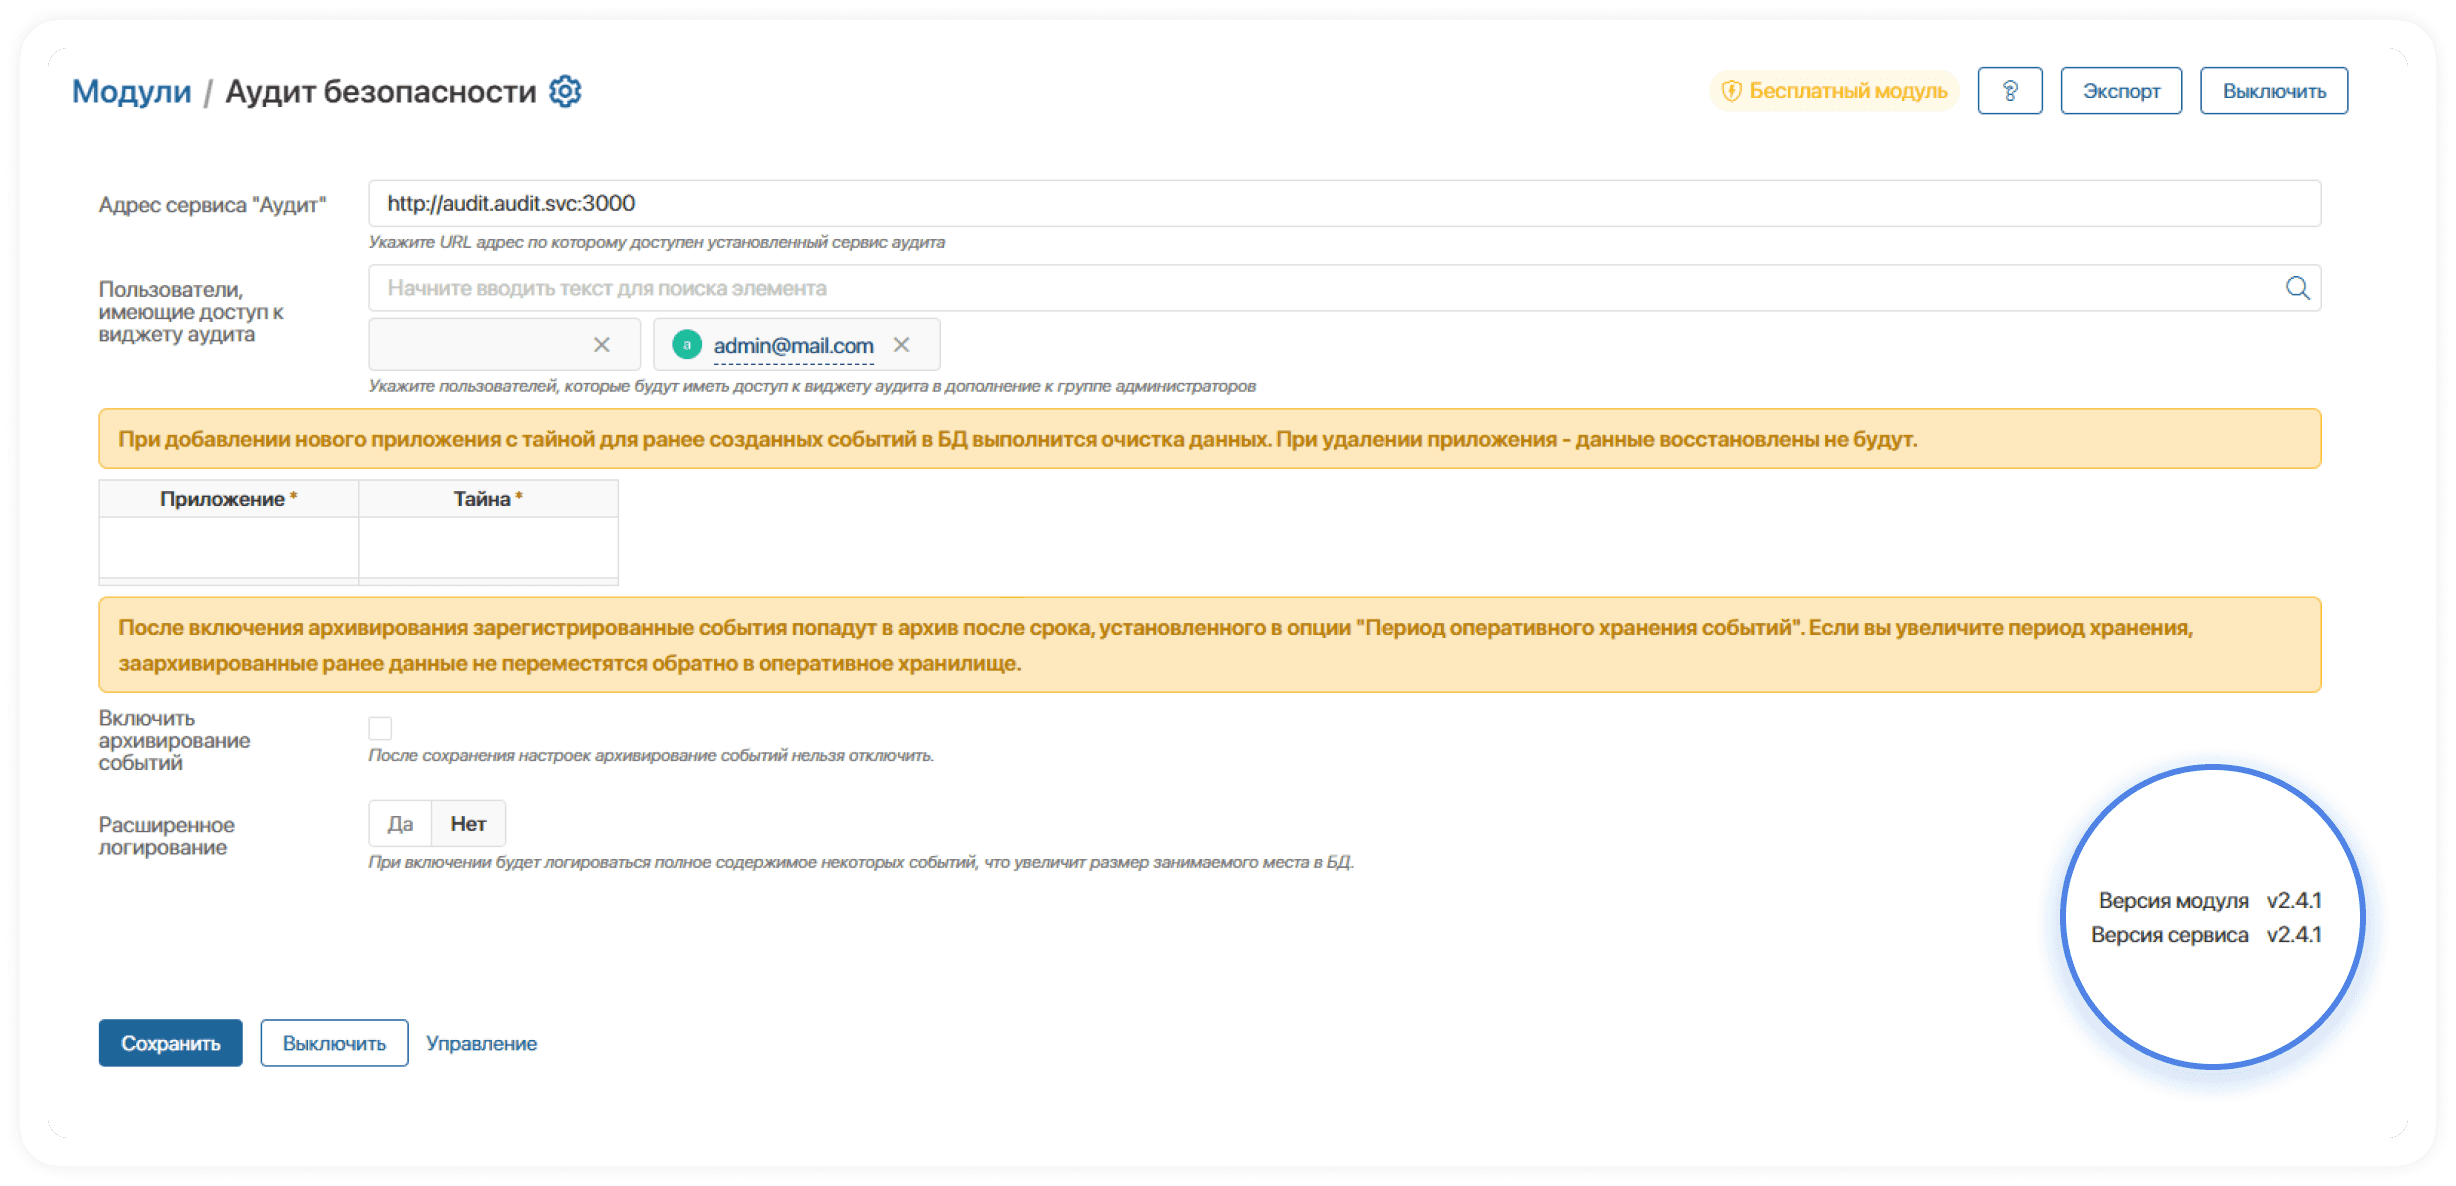Go to Модули breadcrumb
The image size is (2456, 1186).
(x=131, y=91)
